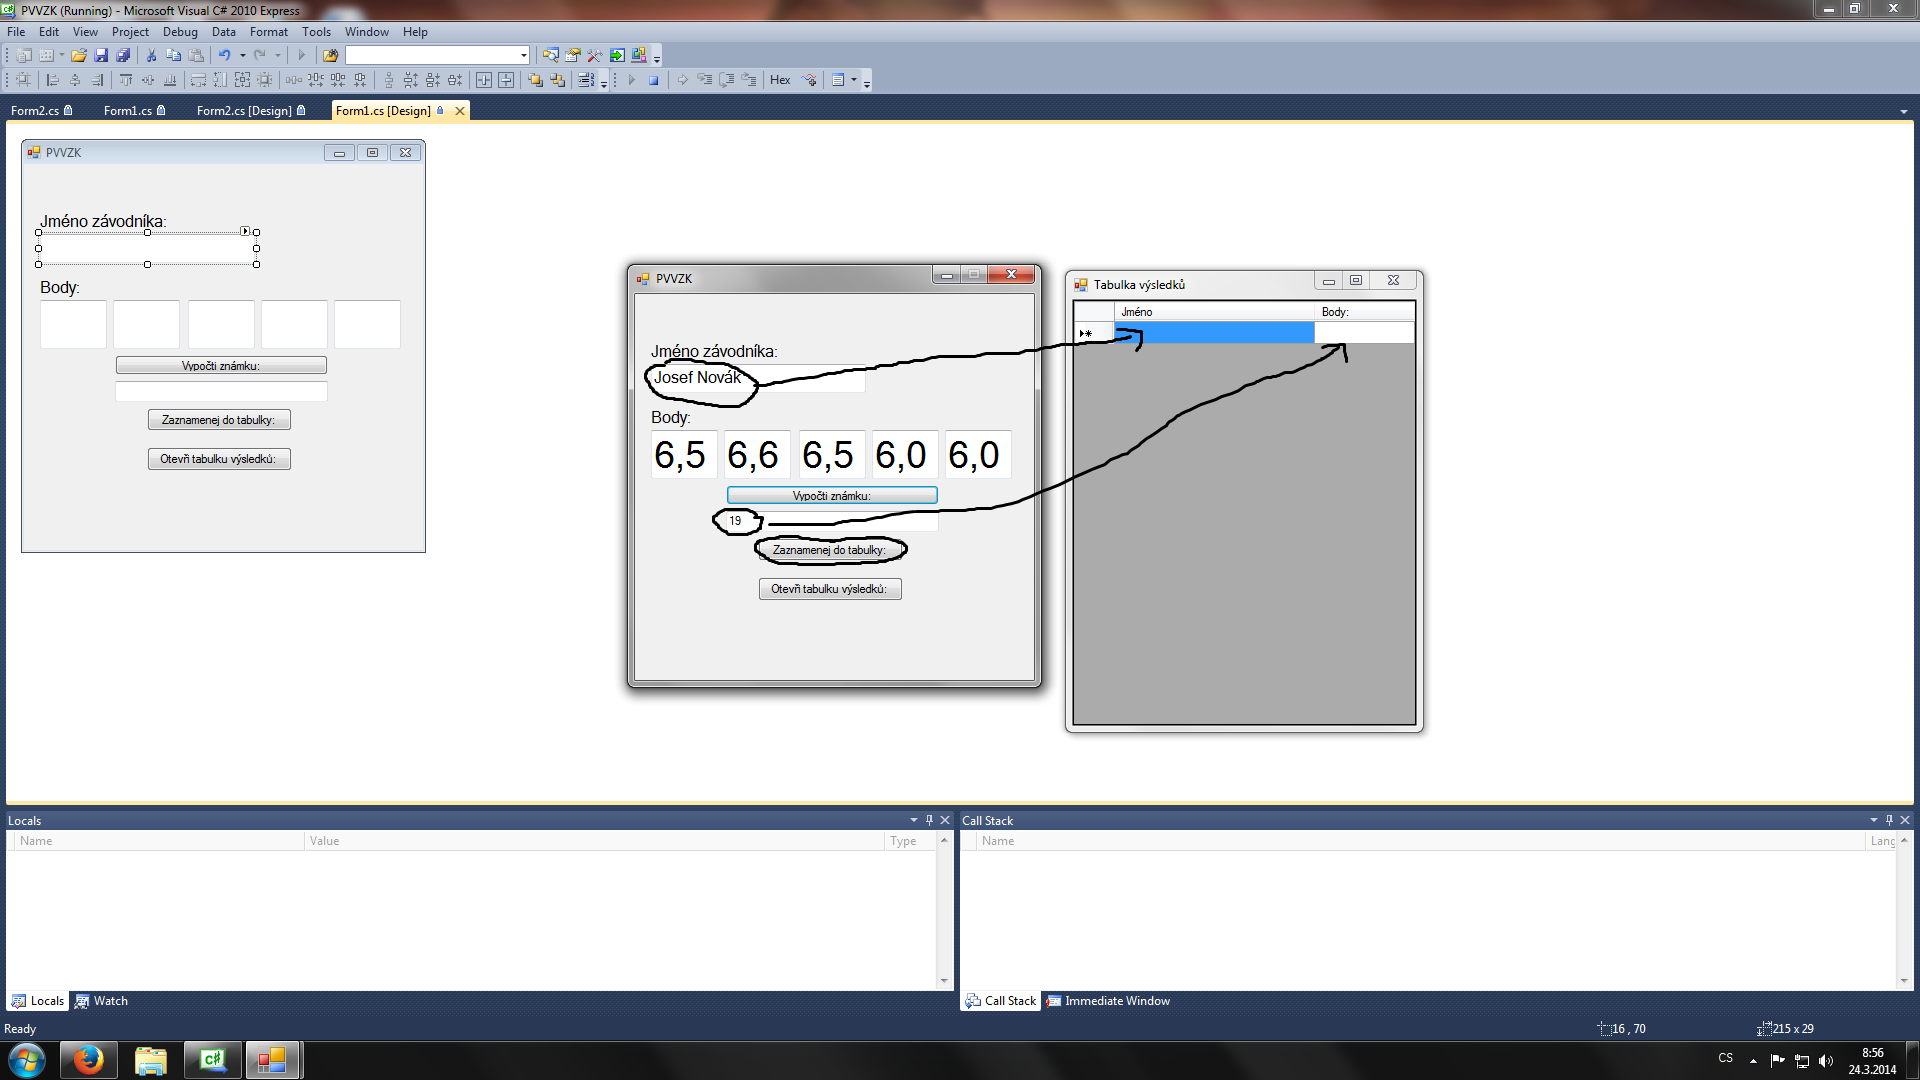Click running form's Zaznamenej do tabulky button
Screen dimensions: 1920x1080
click(x=829, y=550)
